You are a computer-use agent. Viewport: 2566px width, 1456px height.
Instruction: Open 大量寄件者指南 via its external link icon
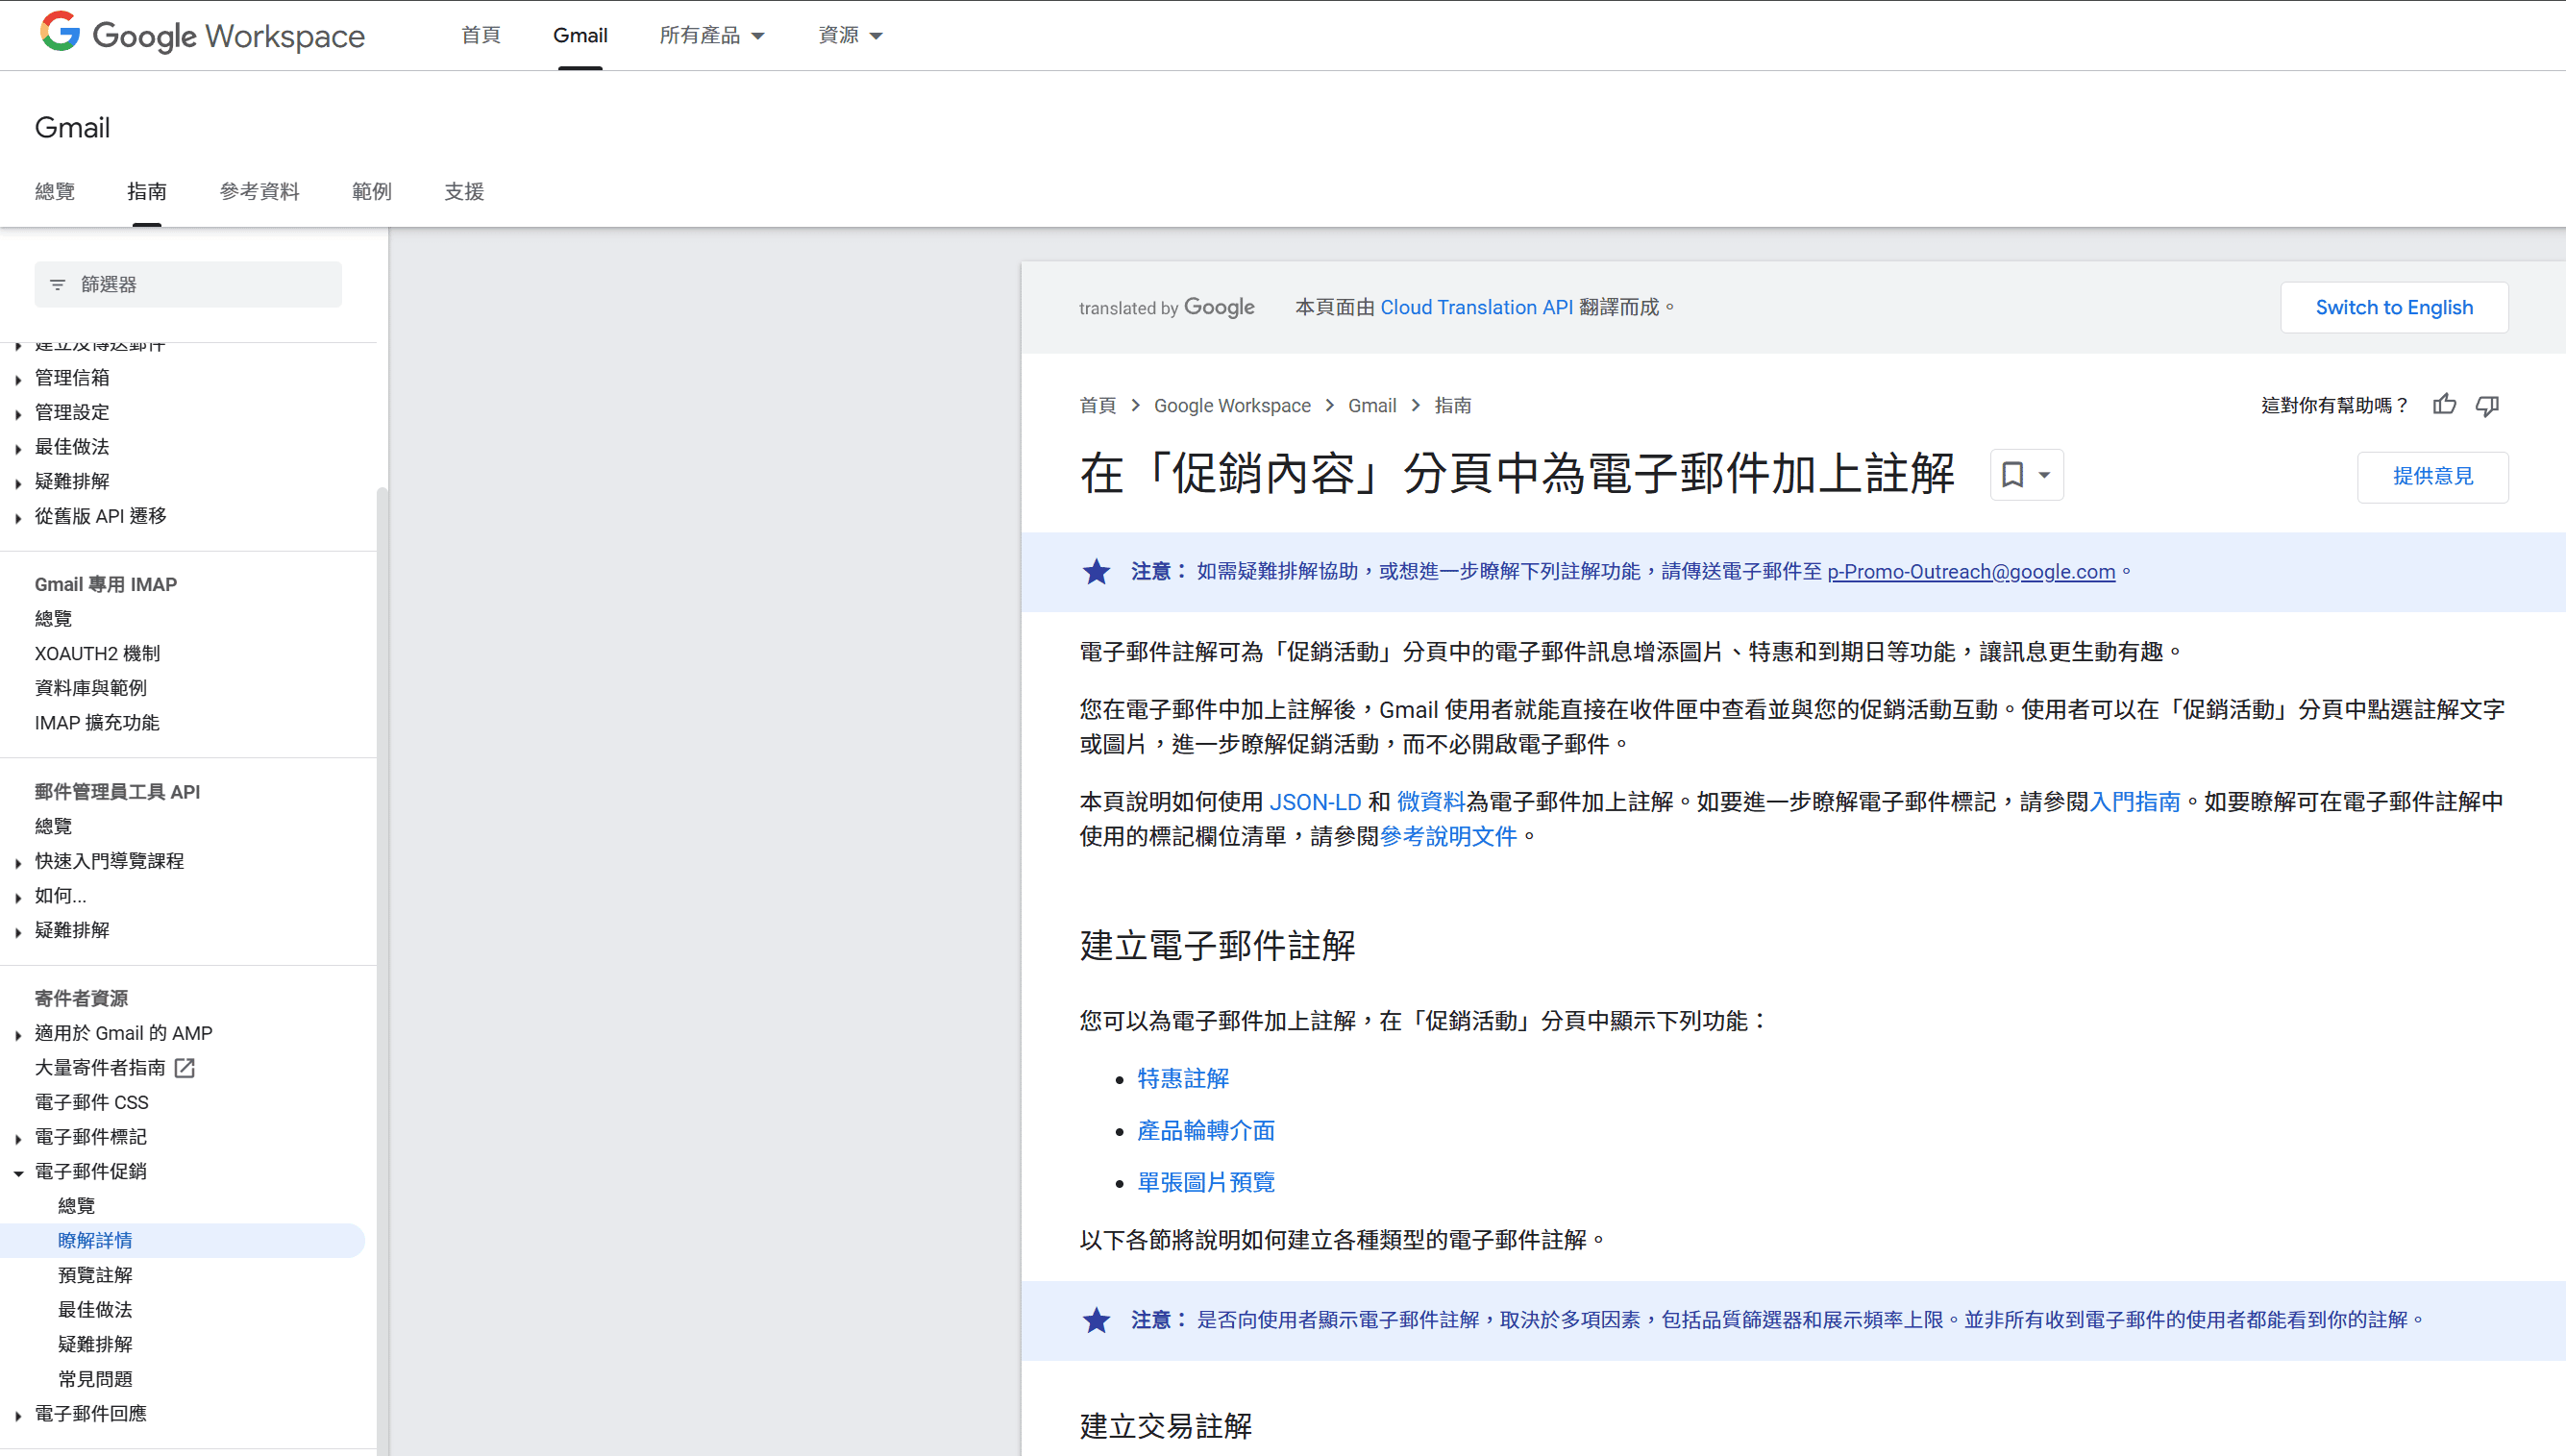(184, 1067)
